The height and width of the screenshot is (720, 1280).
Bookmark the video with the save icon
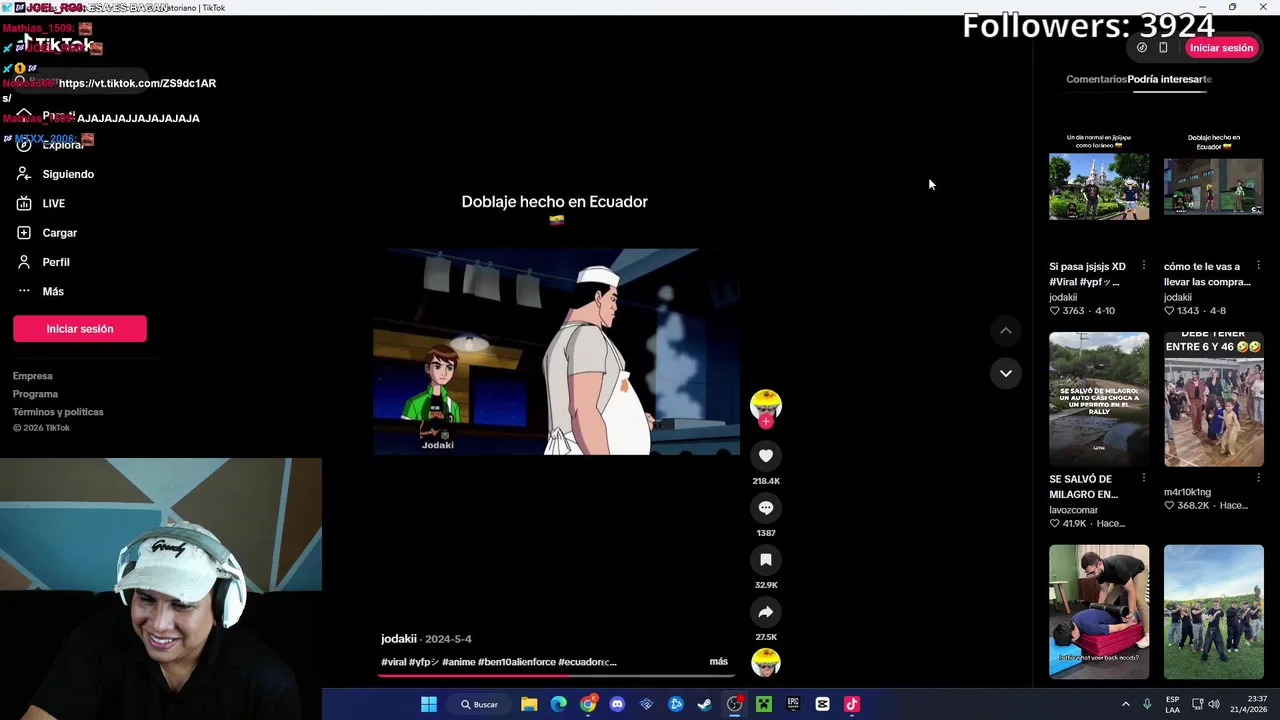766,560
